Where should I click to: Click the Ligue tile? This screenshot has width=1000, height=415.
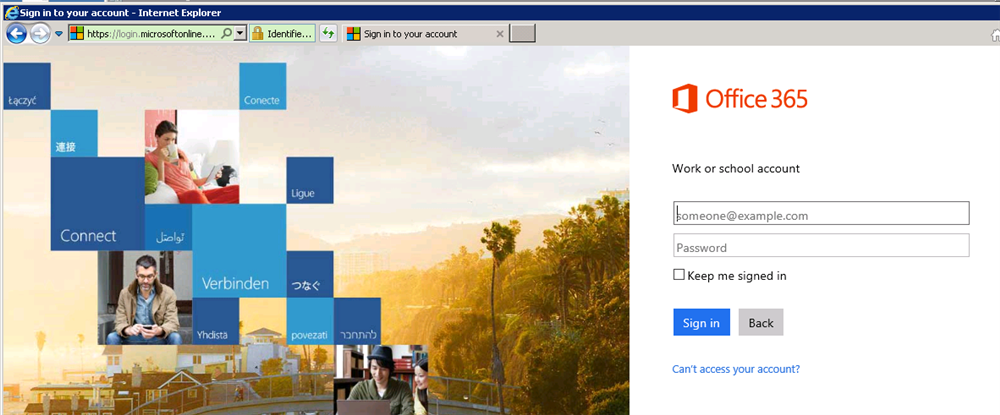point(310,180)
